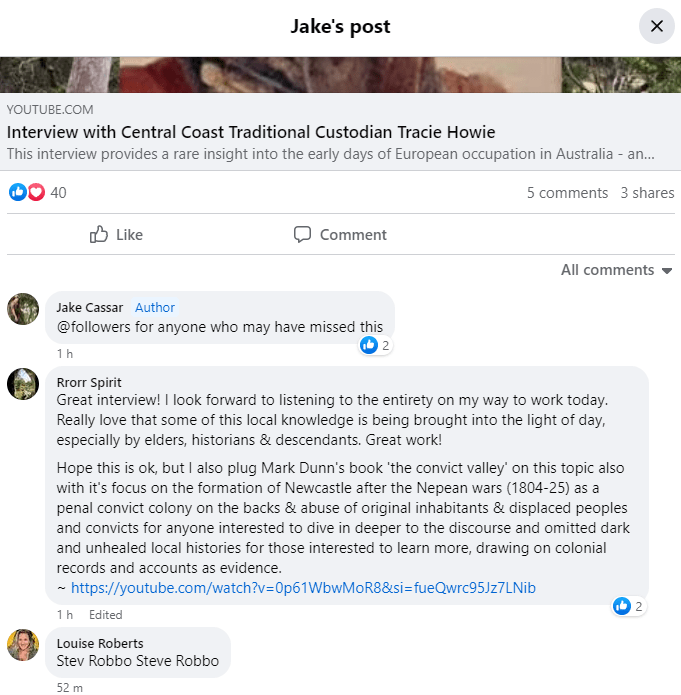Click the blue like reaction icon beside 40
This screenshot has width=681, height=695.
coord(17,192)
